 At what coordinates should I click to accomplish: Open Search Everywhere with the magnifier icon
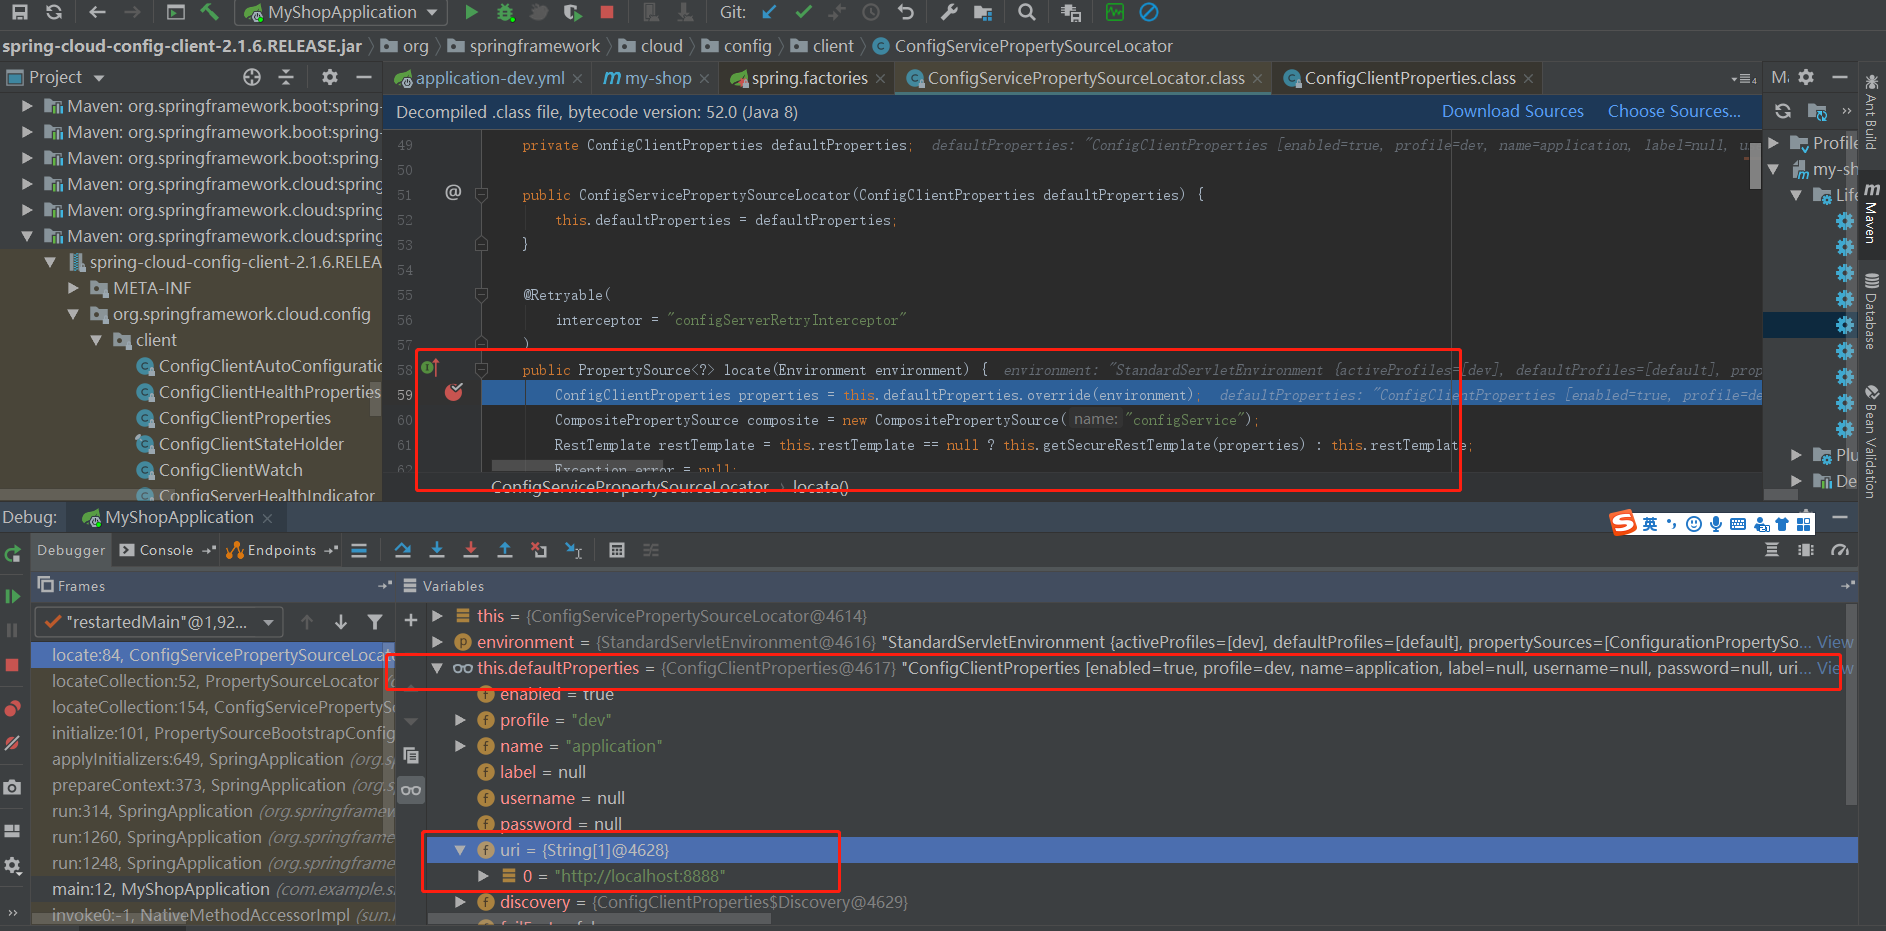tap(1026, 13)
